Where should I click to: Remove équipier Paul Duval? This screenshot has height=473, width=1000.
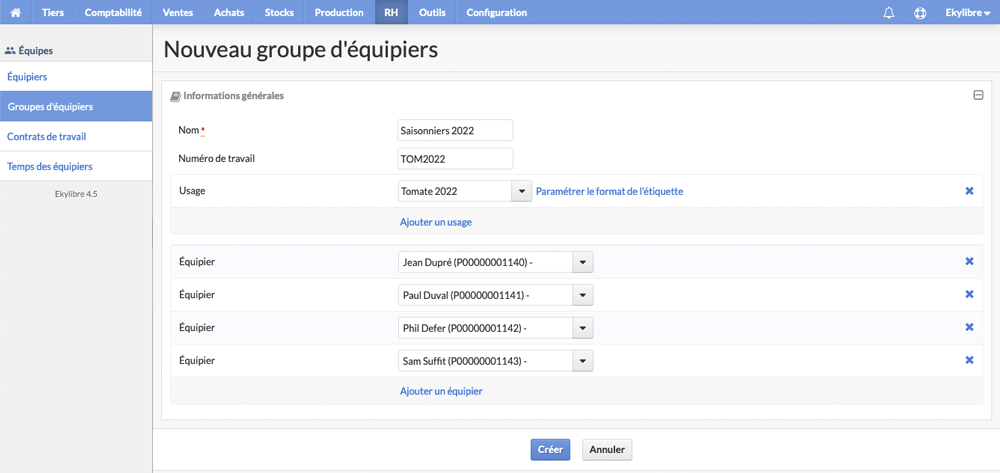pyautogui.click(x=969, y=294)
